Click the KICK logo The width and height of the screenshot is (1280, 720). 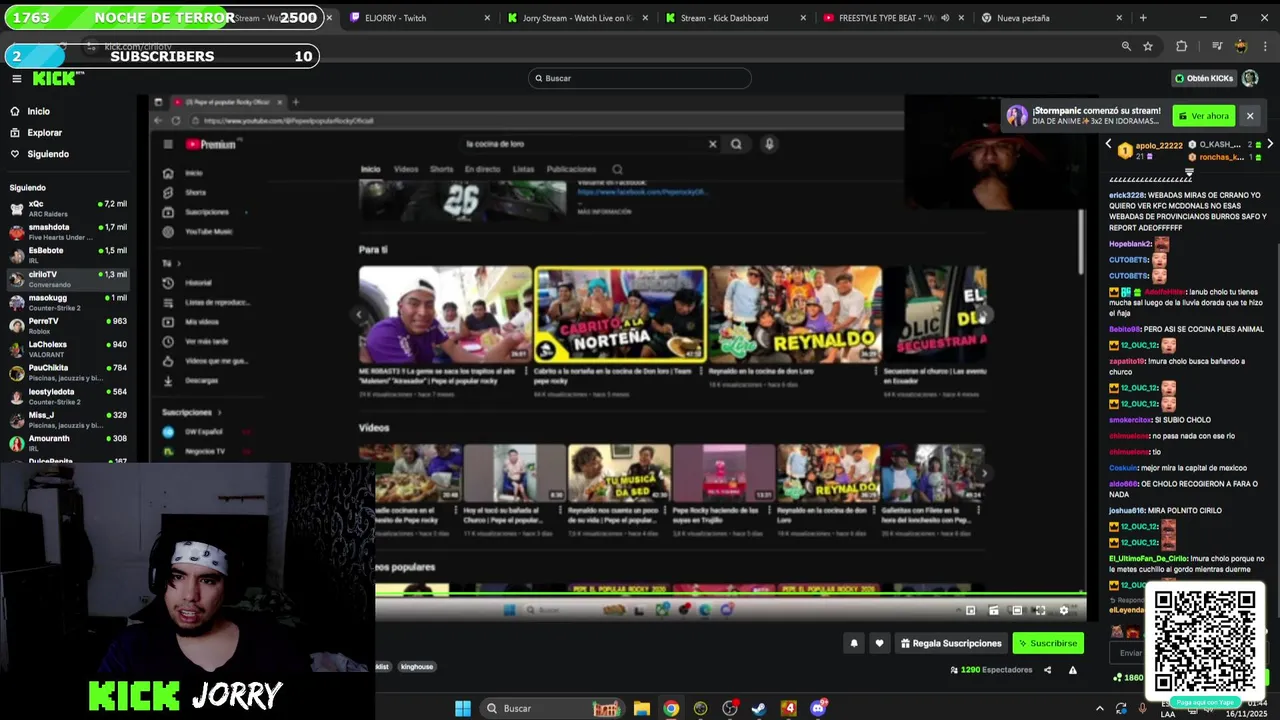tap(54, 79)
